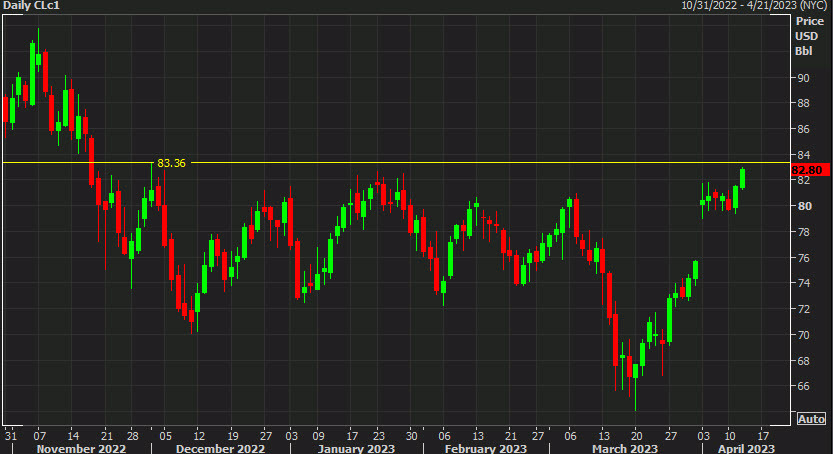Click the 19 date tick in December
The width and height of the screenshot is (833, 454).
tap(233, 436)
